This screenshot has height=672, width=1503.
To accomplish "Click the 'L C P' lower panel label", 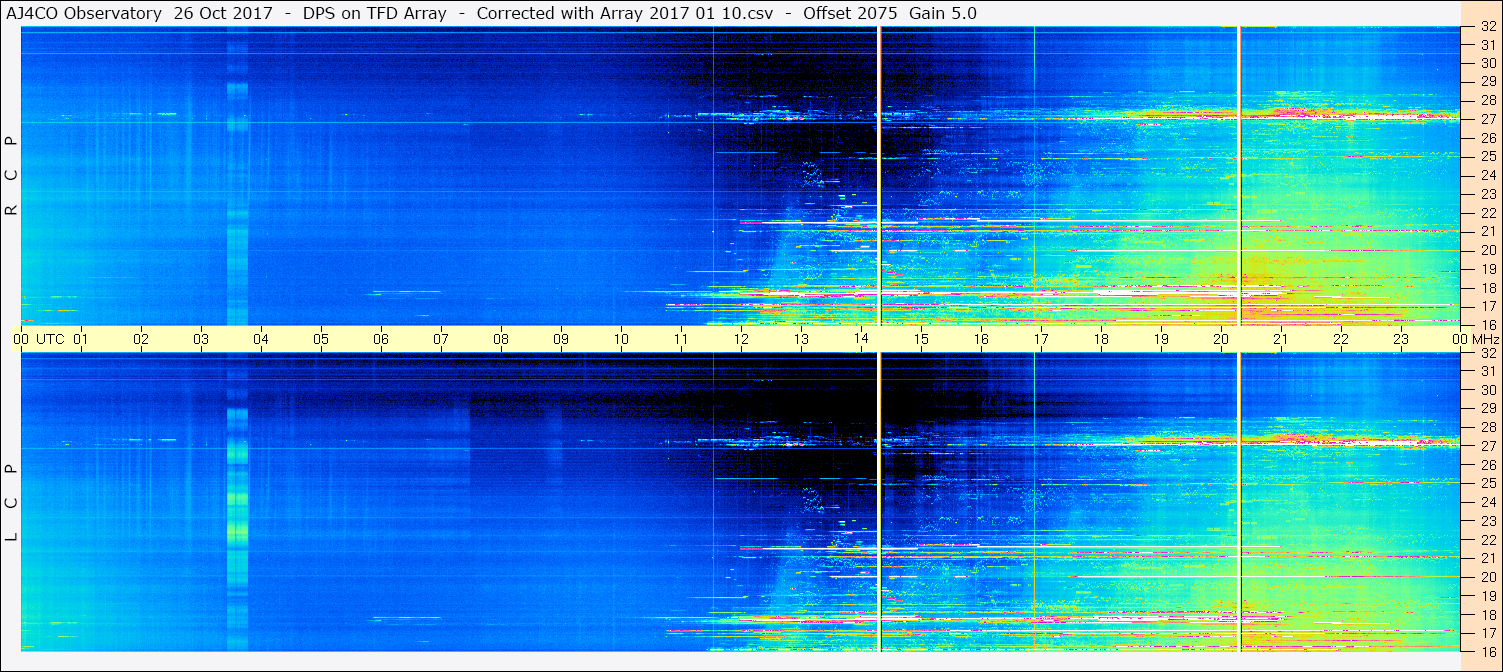I will click(x=12, y=503).
